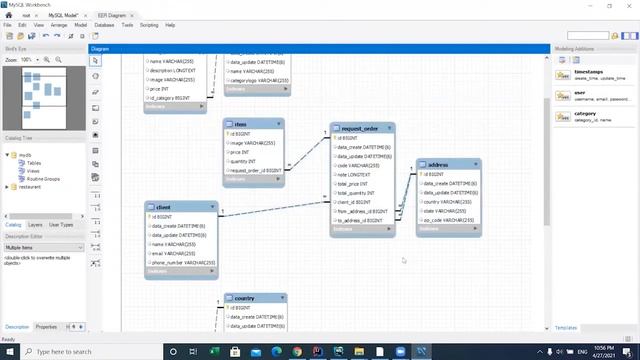Collapse the client table box
The width and height of the screenshot is (640, 360).
pyautogui.click(x=212, y=207)
